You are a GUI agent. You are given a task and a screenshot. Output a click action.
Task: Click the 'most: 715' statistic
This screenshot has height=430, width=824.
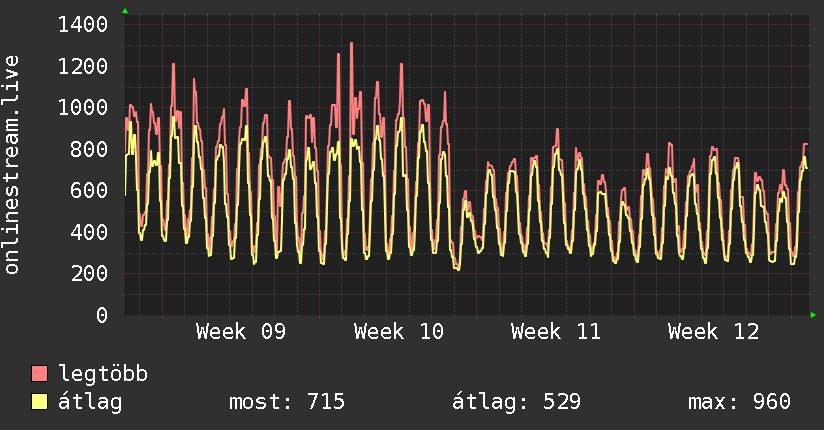point(287,402)
